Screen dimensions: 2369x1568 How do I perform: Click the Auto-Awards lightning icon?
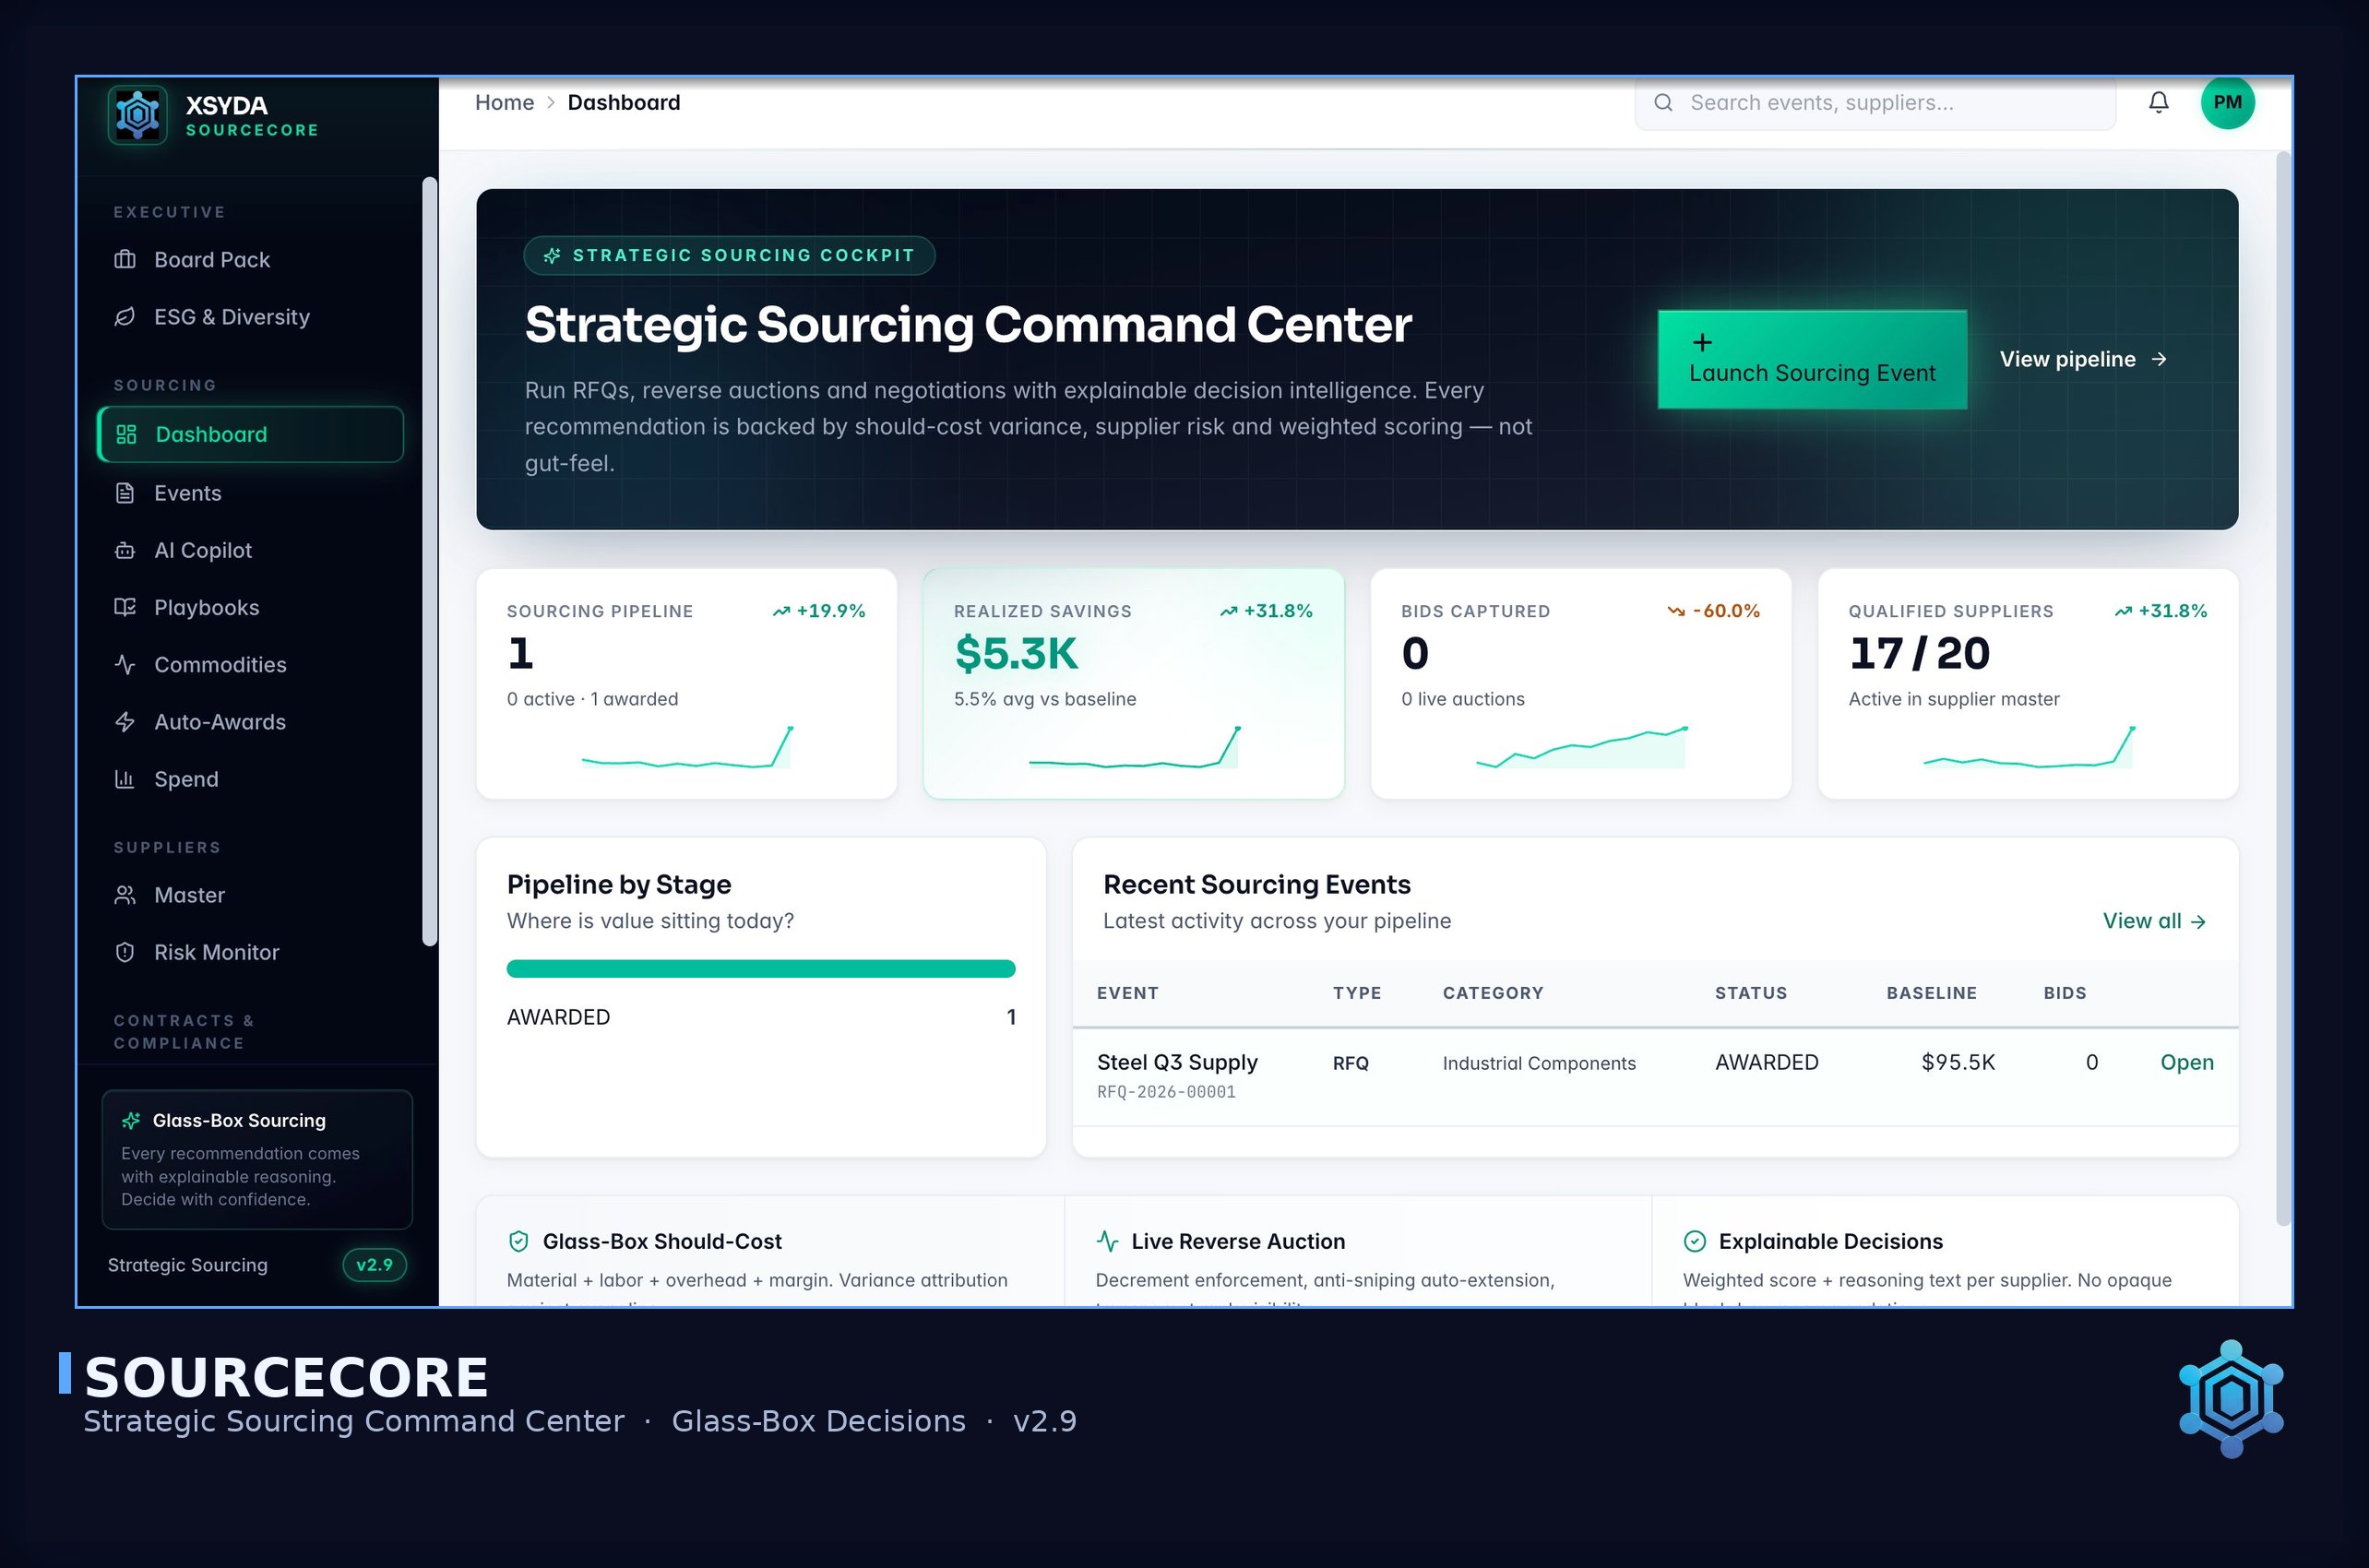point(125,722)
